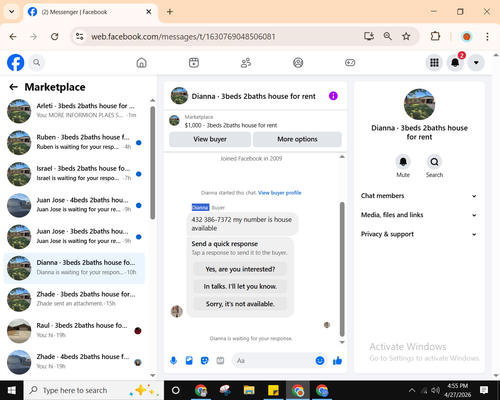The image size is (500, 400).
Task: Open the tab search dropdown arrow
Action: tap(12, 12)
